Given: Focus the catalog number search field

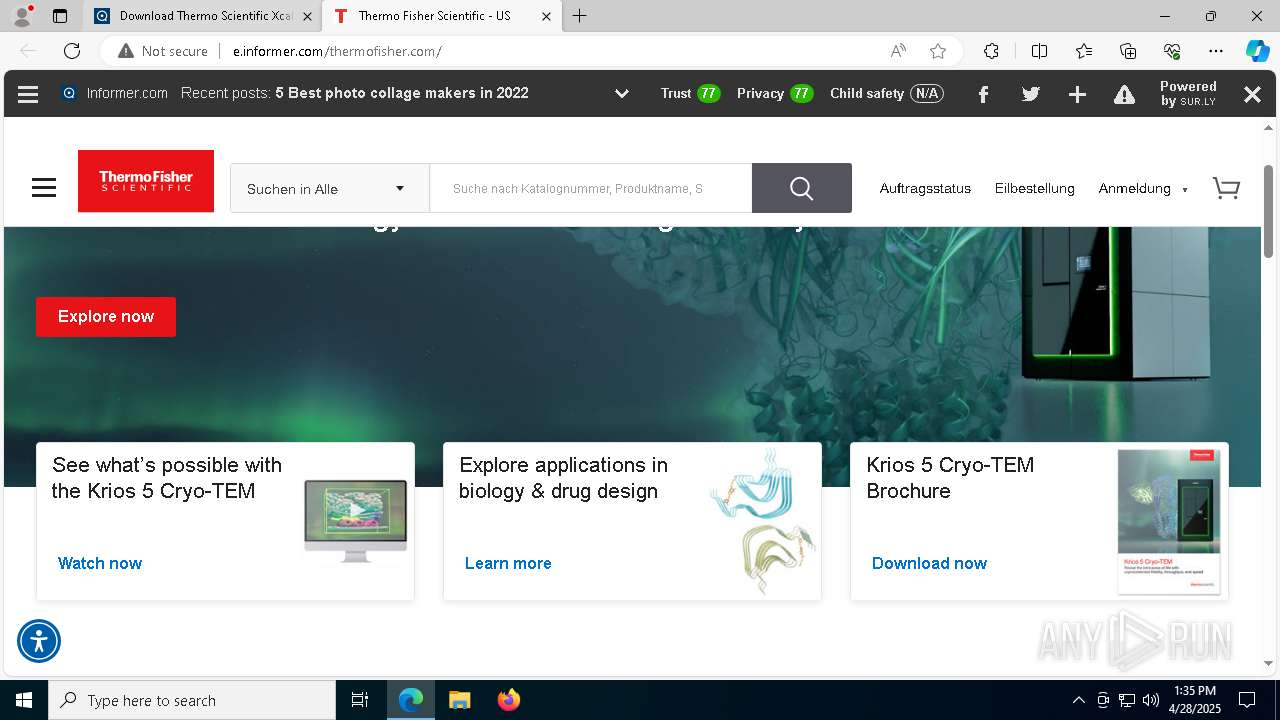Looking at the screenshot, I should [590, 188].
